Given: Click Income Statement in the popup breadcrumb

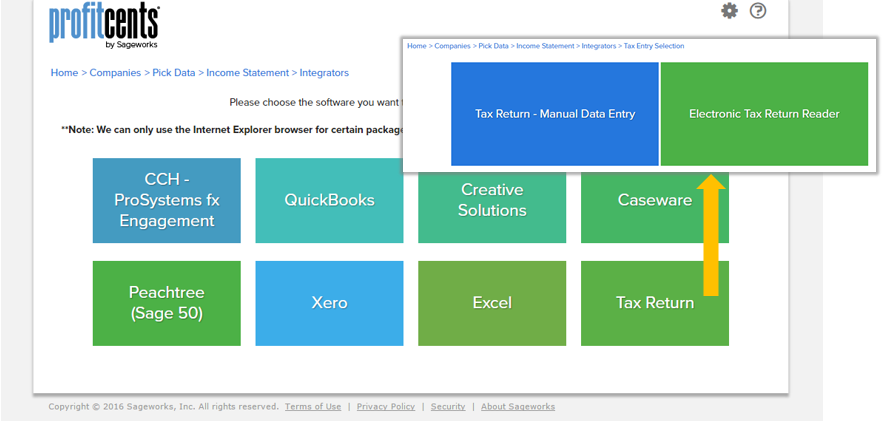Looking at the screenshot, I should click(x=545, y=46).
